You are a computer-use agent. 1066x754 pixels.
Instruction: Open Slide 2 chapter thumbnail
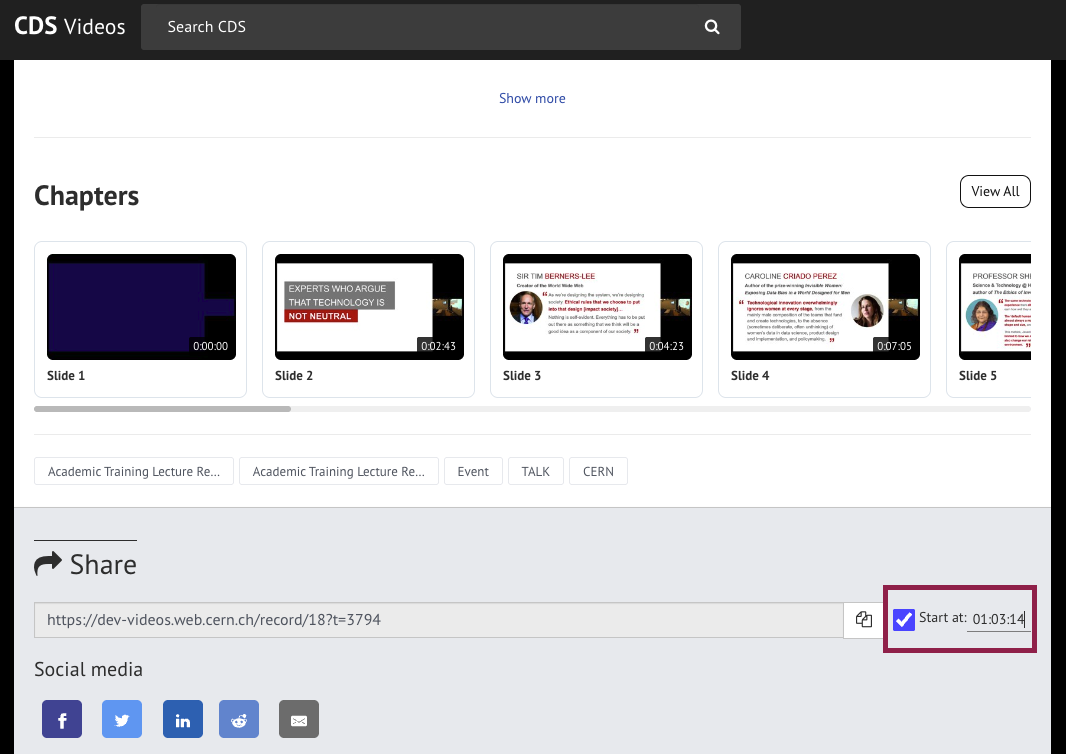[x=369, y=307]
